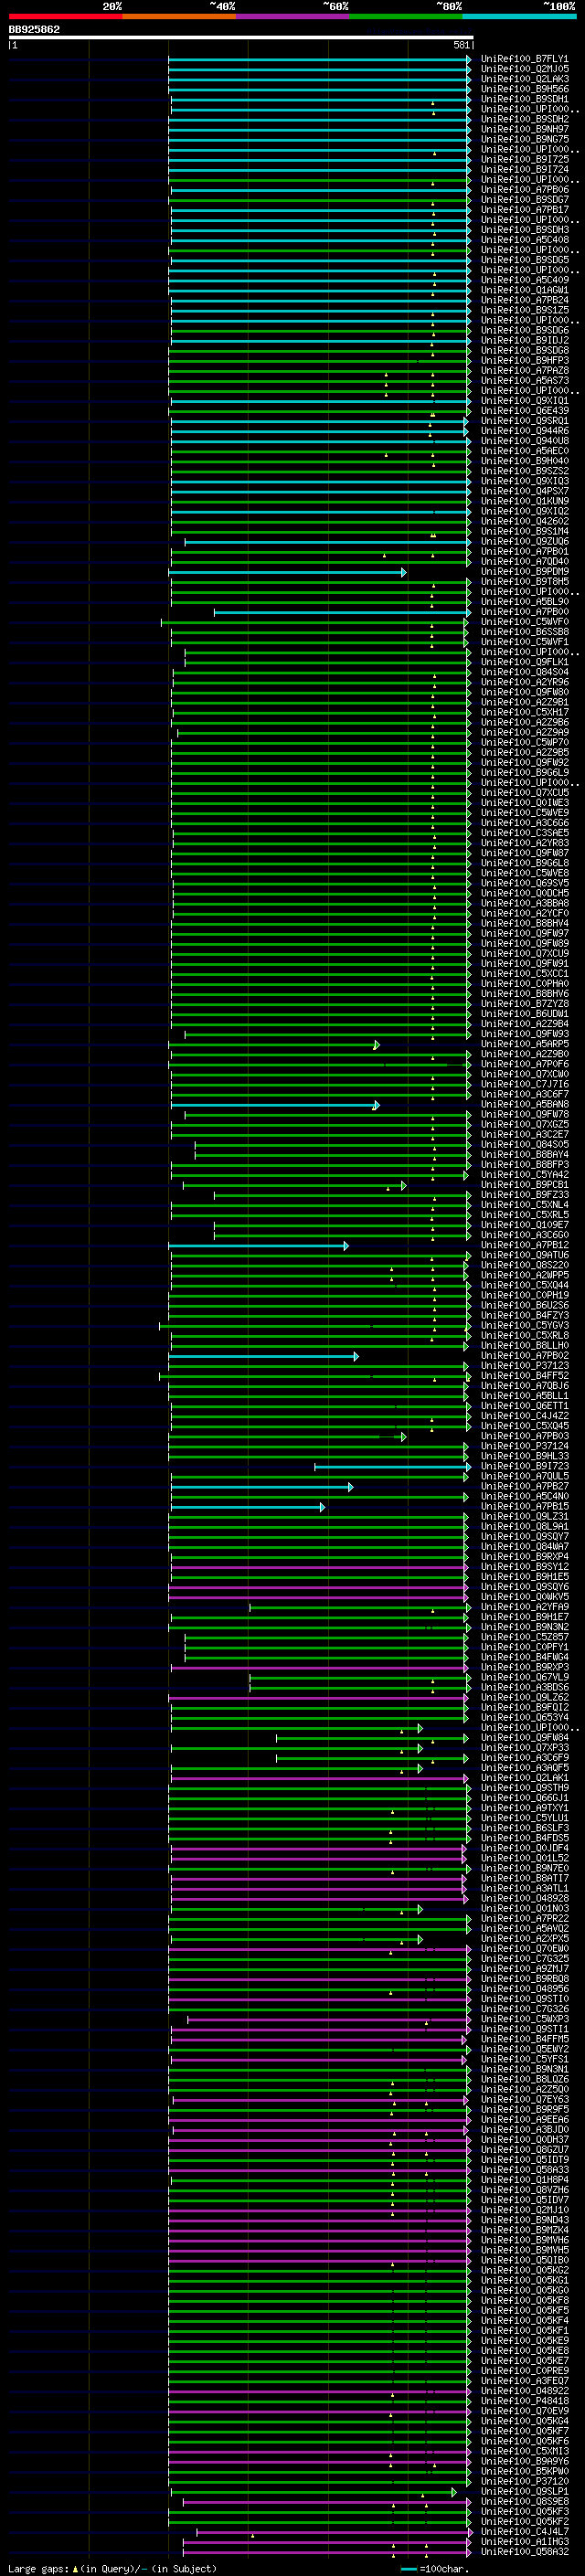Click the orange ~40% identity legend segment
Image resolution: width=585 pixels, height=2576 pixels.
coord(179,16)
